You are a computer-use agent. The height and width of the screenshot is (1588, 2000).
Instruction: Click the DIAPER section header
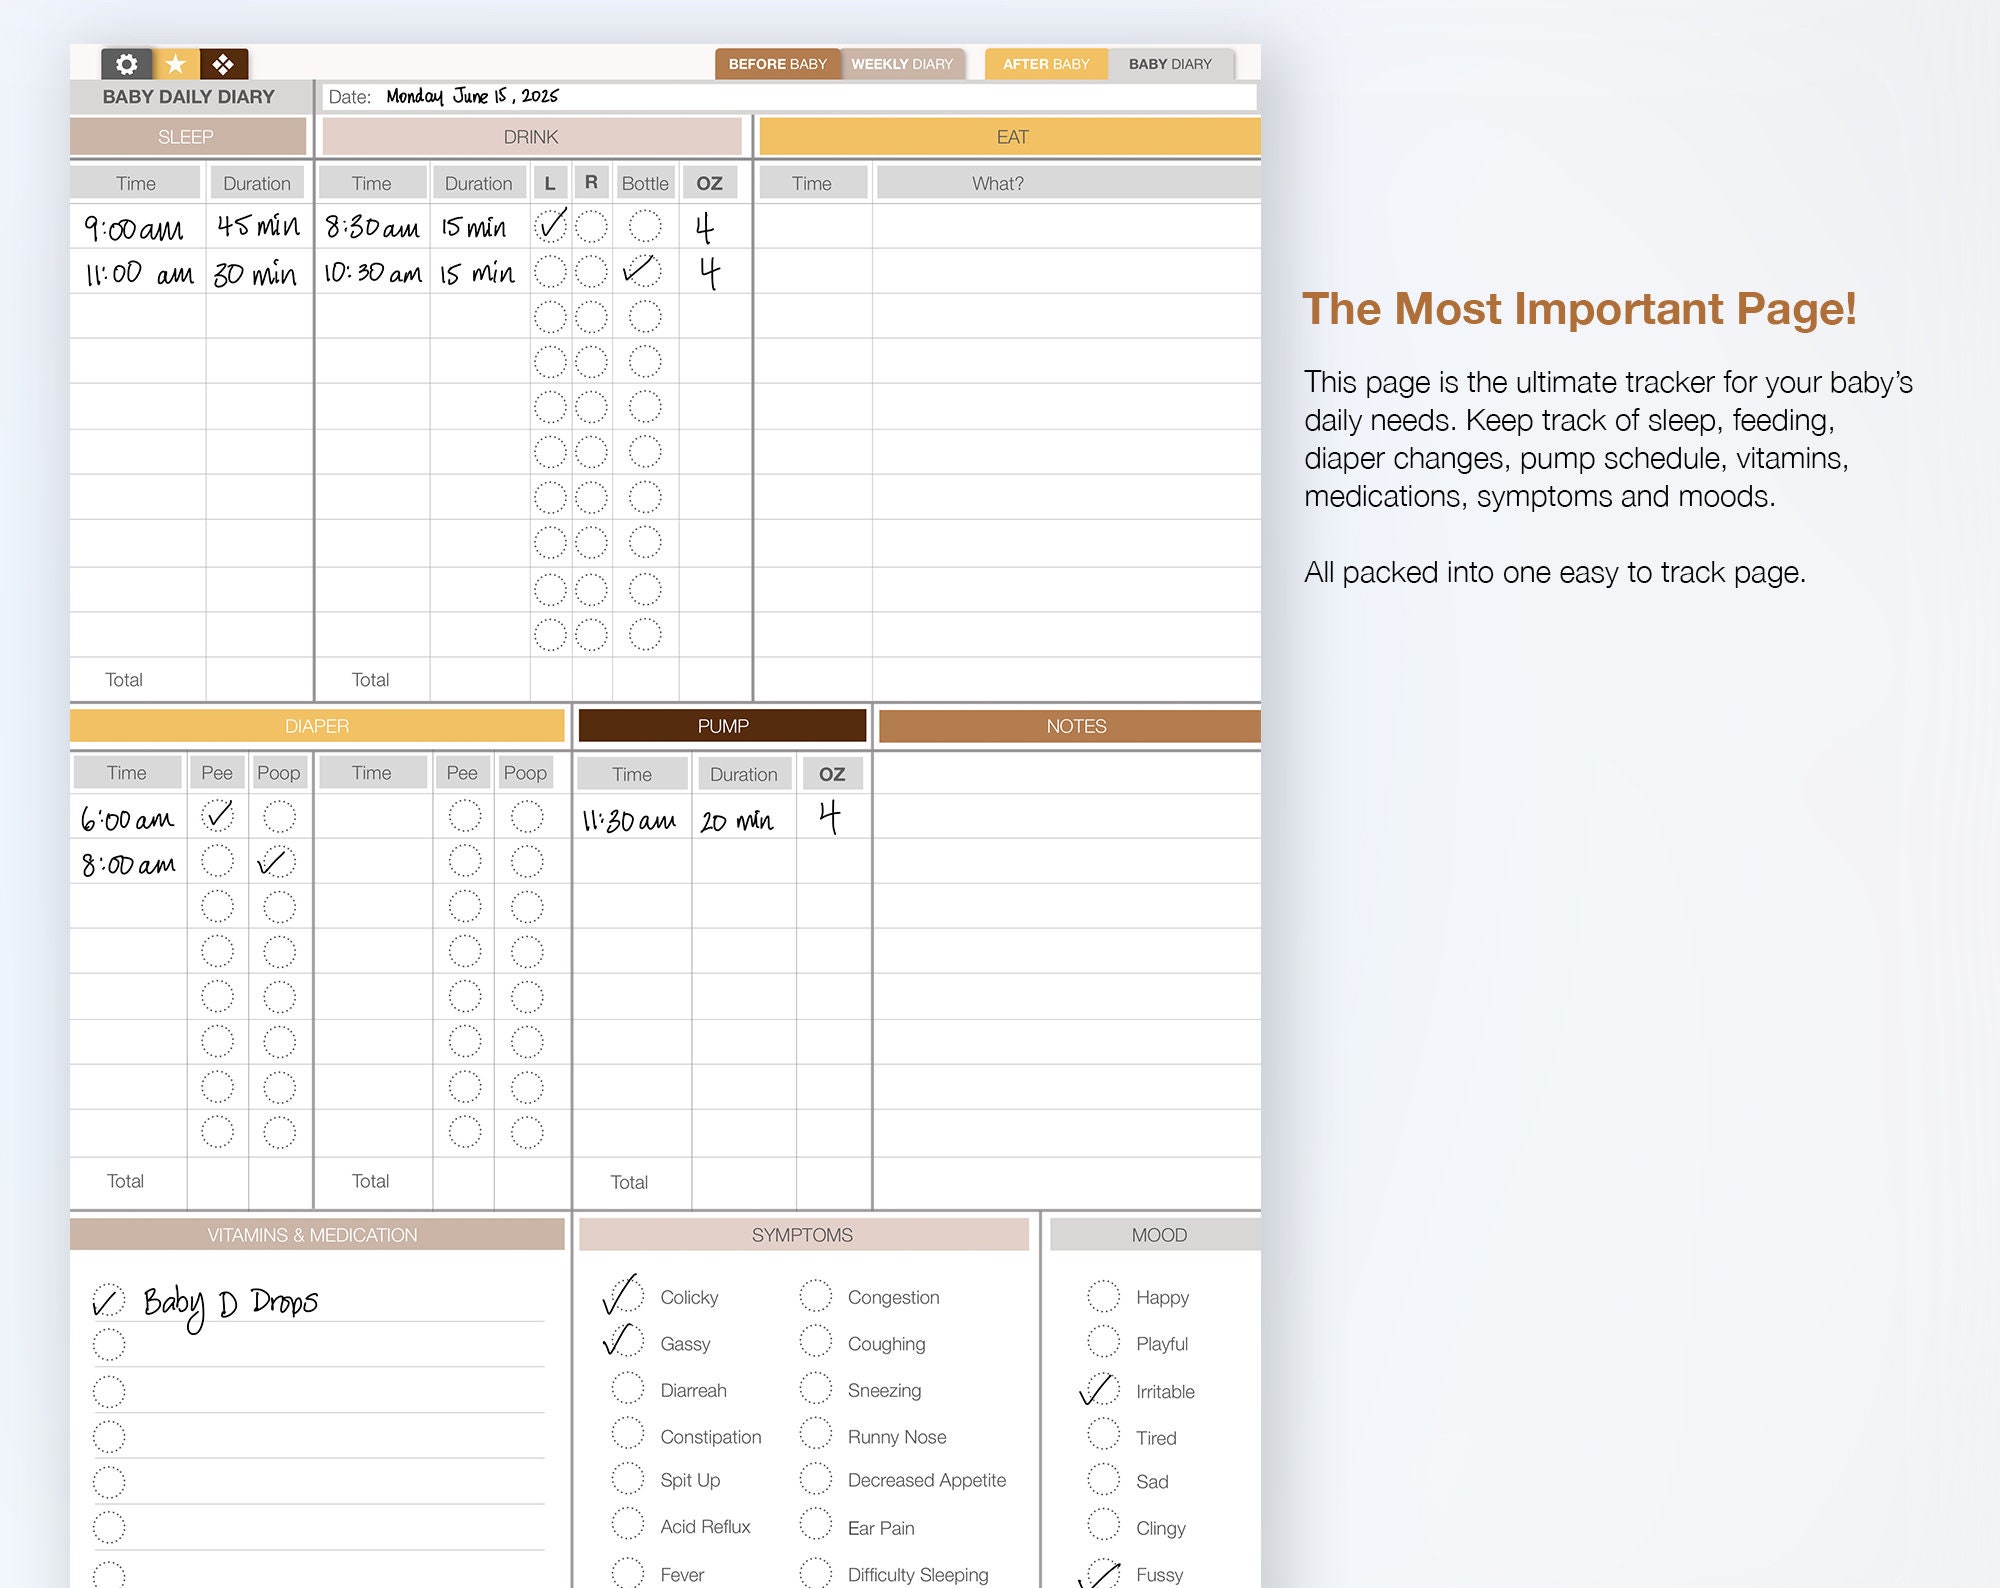tap(316, 726)
